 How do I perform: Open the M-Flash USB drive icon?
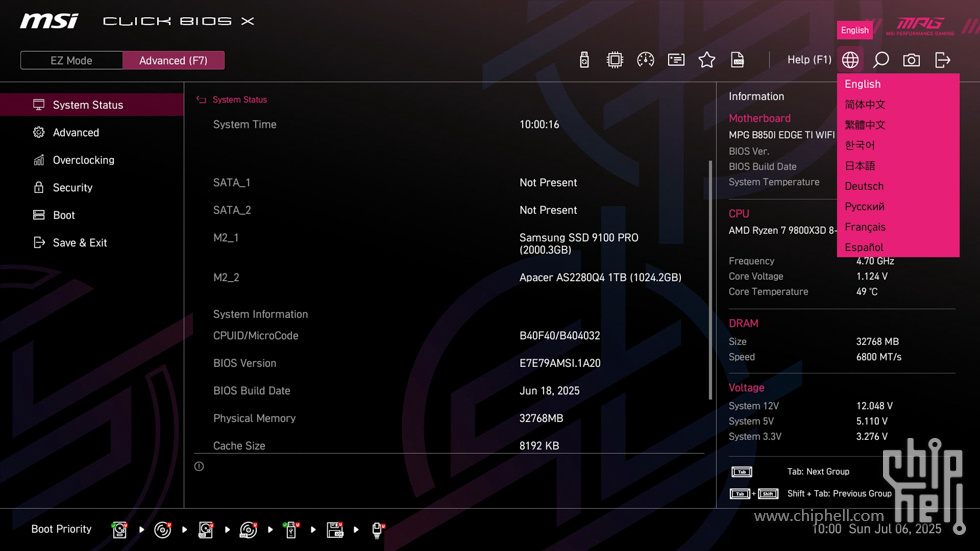click(x=584, y=60)
